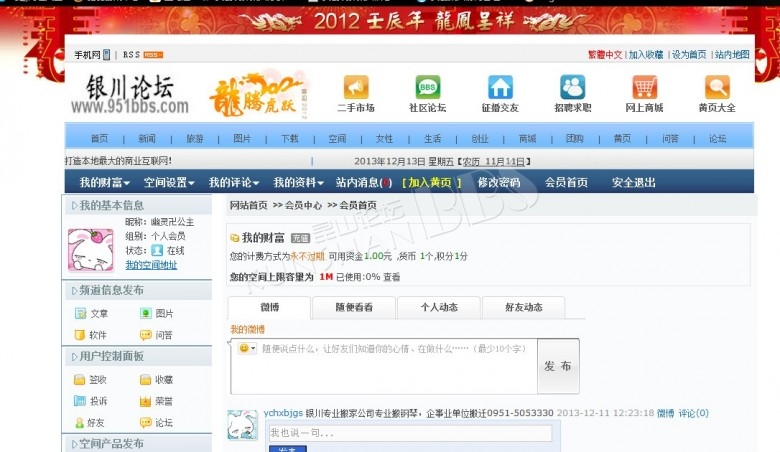Collapse the 我的基本信息 section

click(107, 205)
